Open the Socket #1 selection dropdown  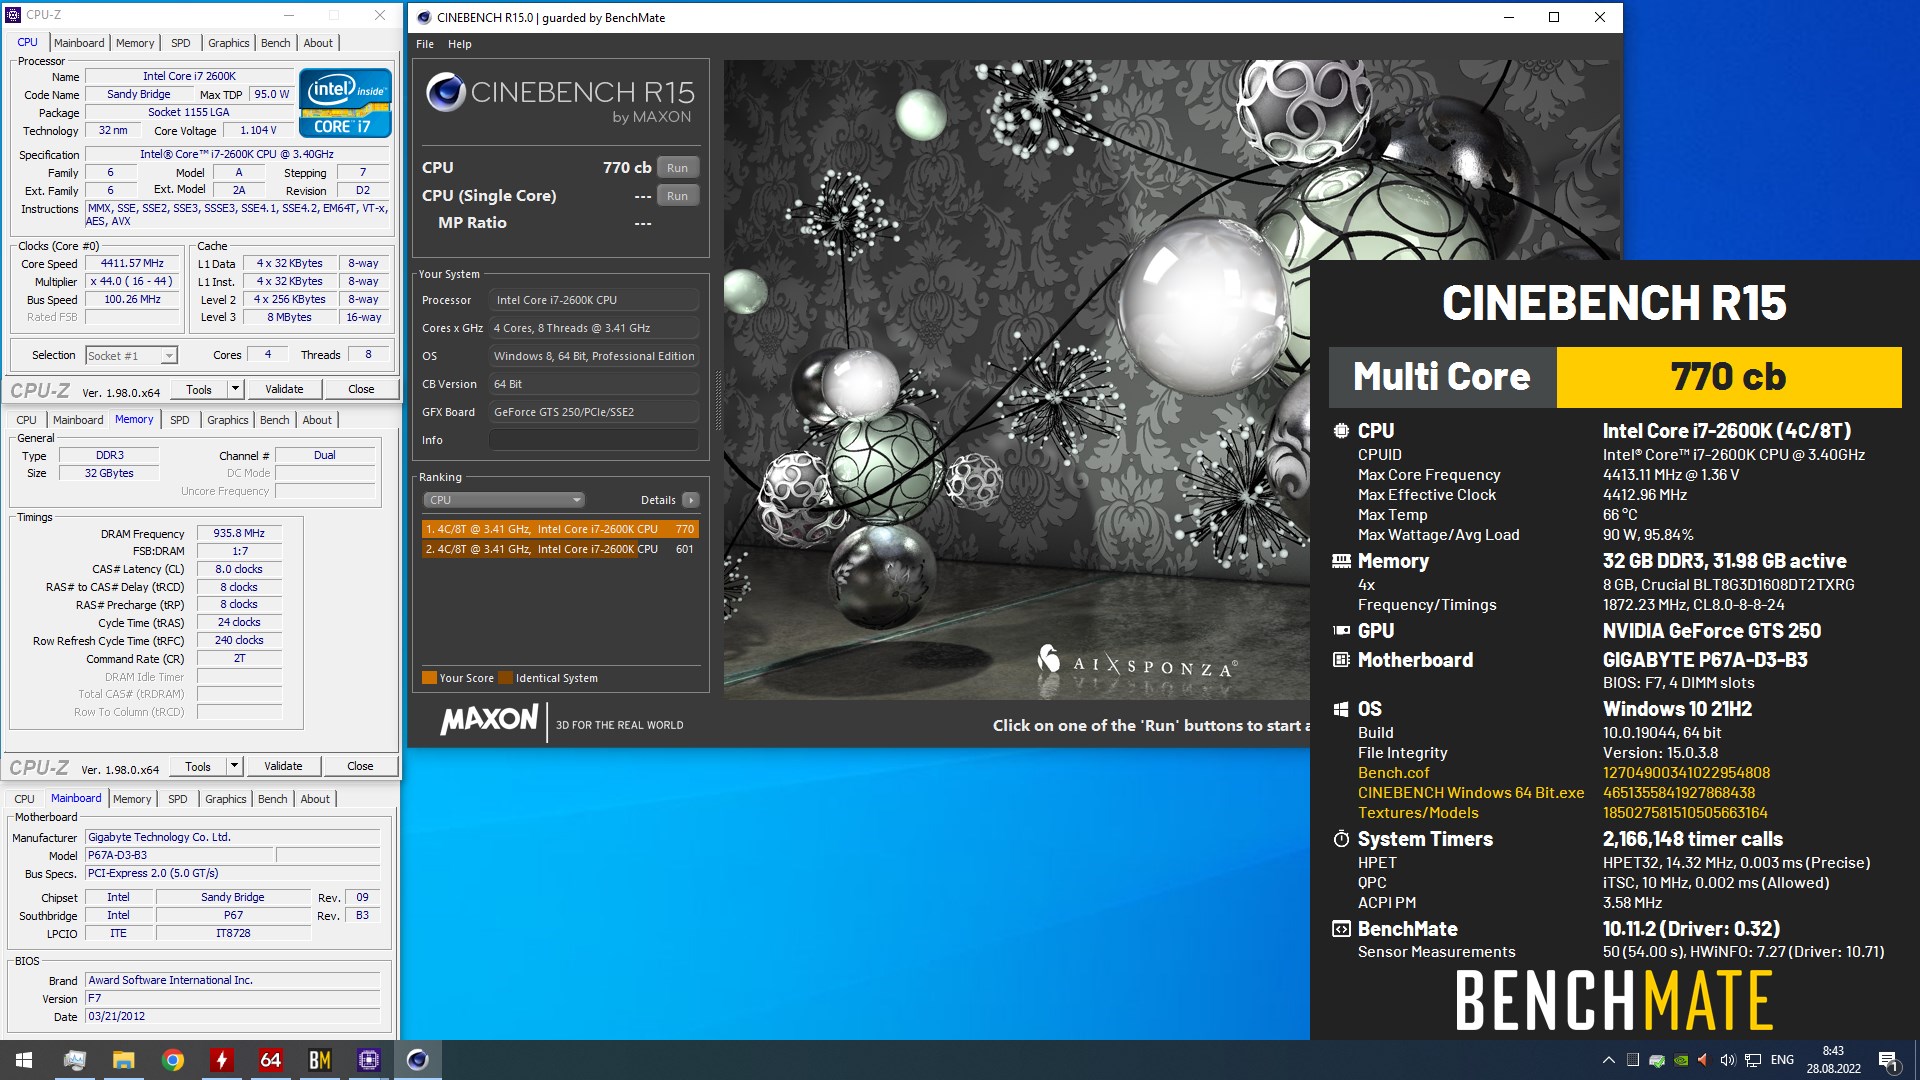(x=131, y=355)
